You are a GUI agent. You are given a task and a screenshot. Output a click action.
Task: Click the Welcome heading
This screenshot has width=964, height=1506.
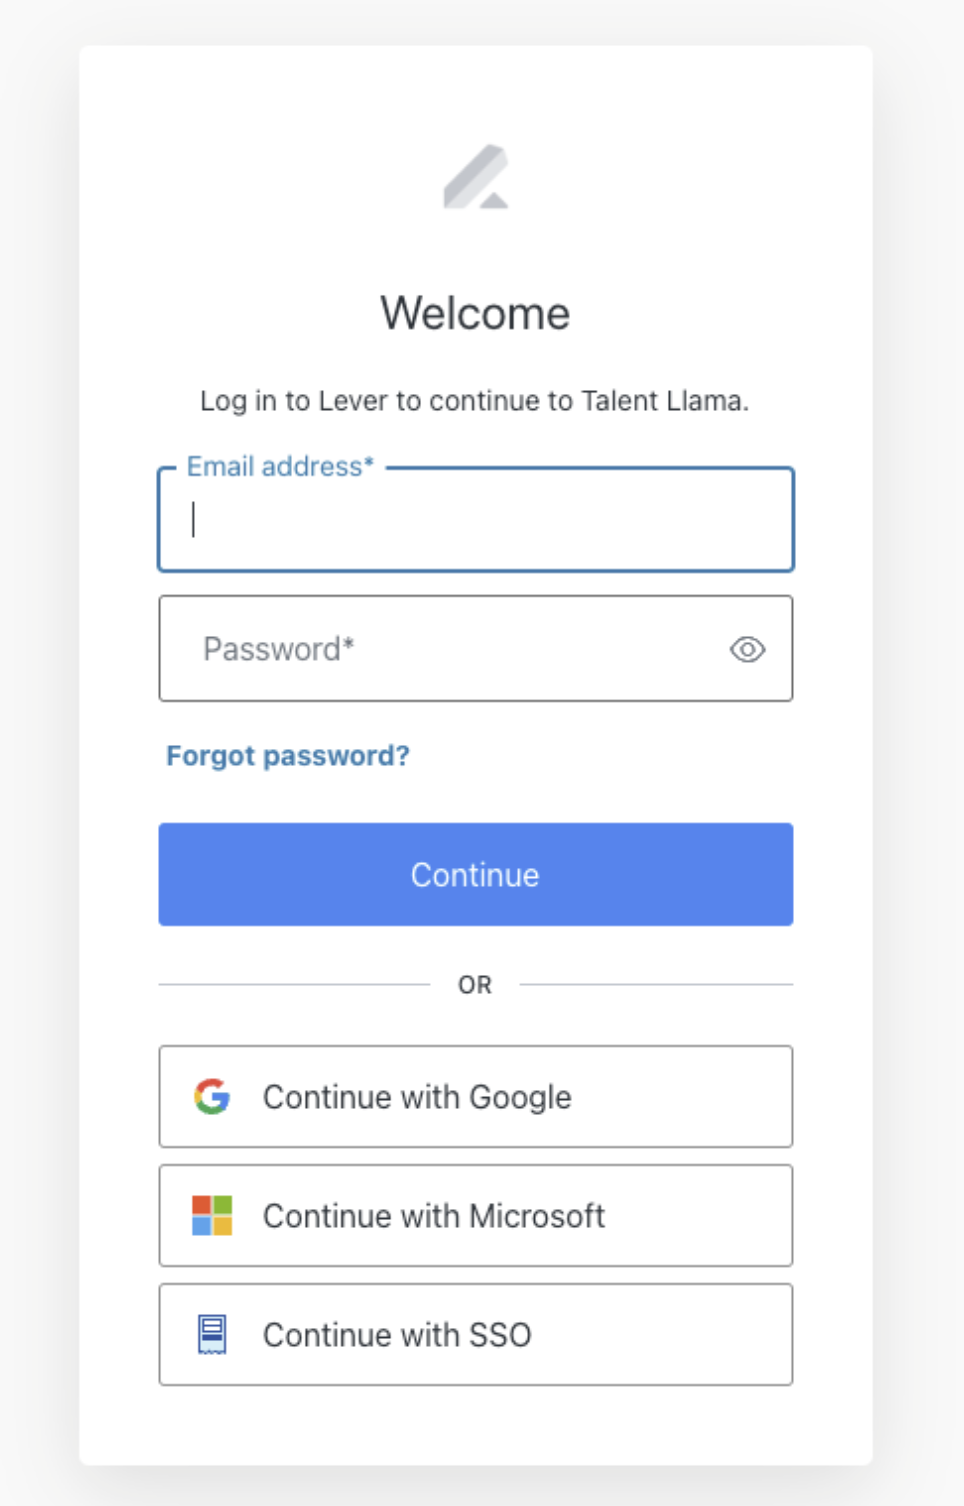pos(475,313)
